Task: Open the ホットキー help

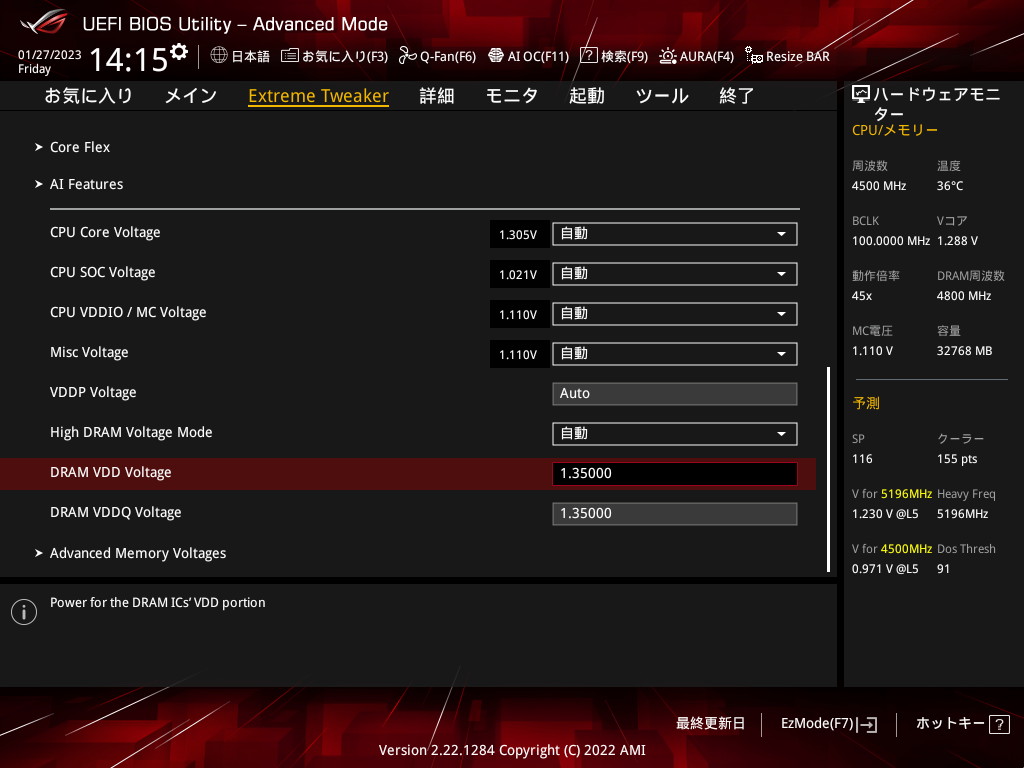Action: click(950, 724)
